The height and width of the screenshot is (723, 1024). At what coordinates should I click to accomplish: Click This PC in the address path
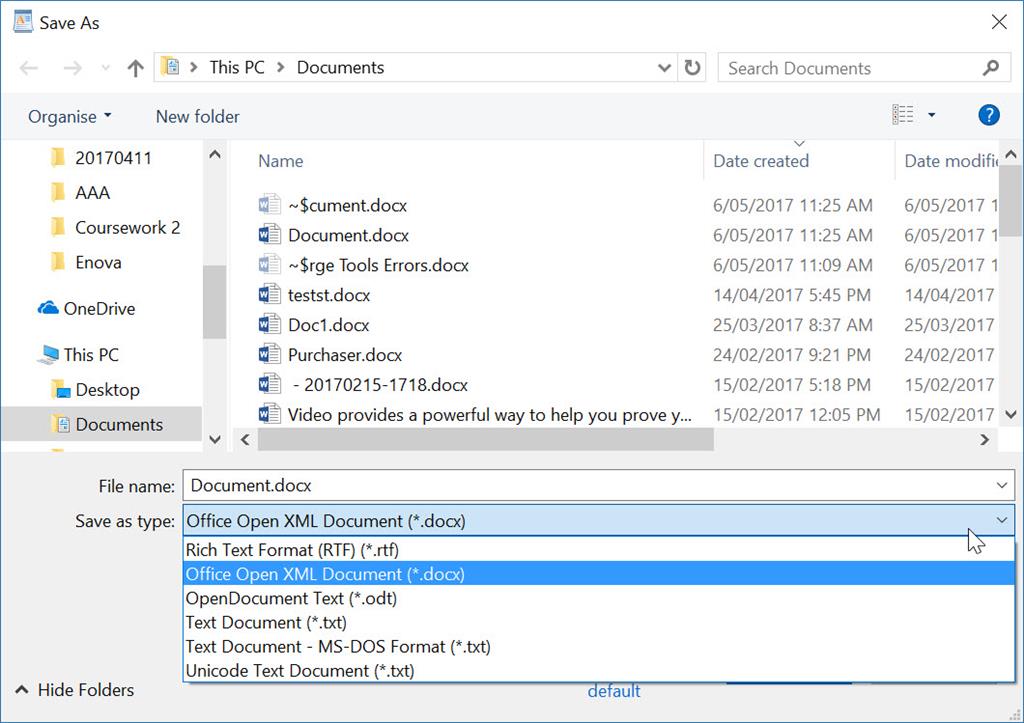236,67
